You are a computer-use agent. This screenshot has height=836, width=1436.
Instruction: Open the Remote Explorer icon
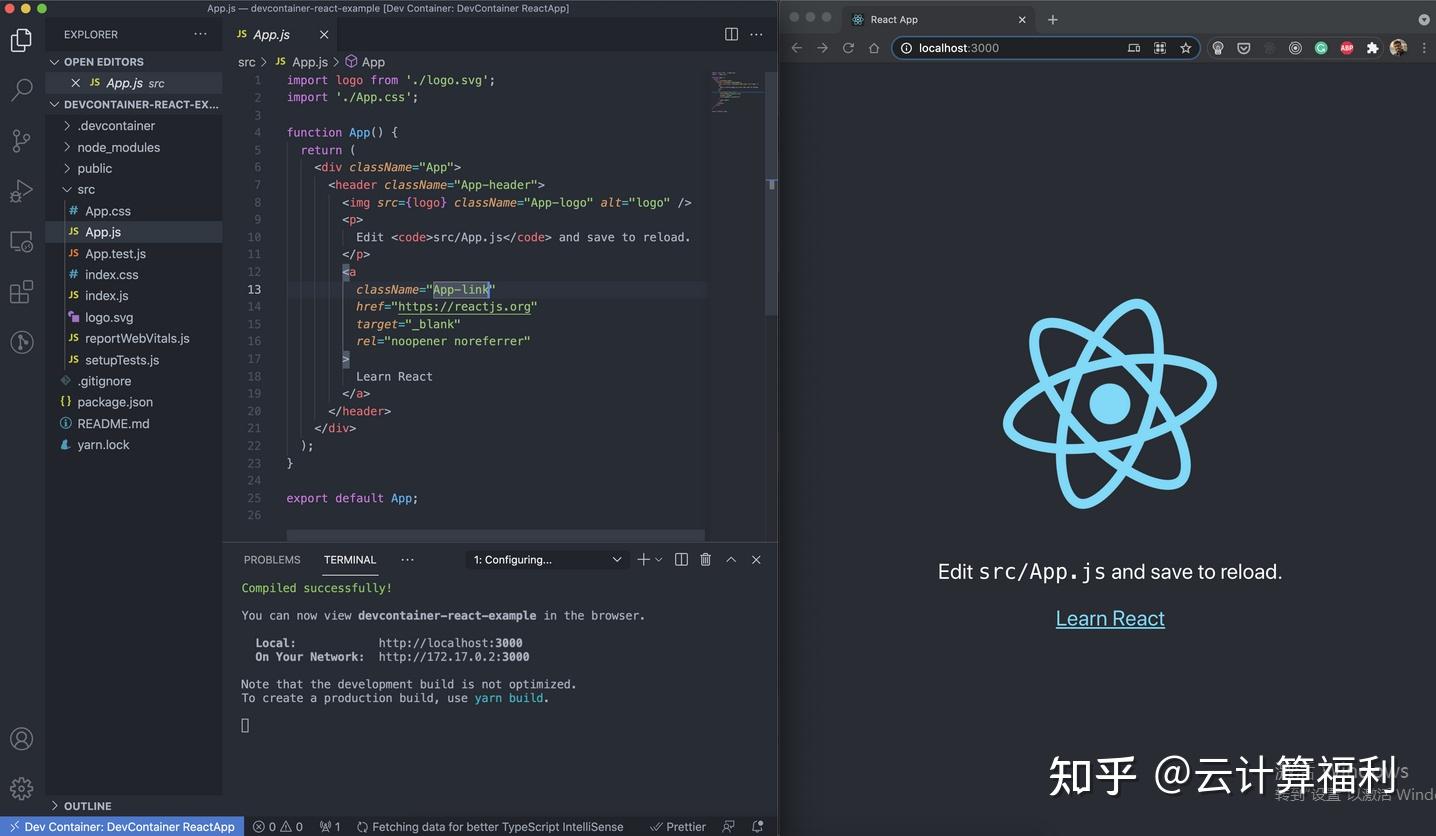[x=21, y=241]
